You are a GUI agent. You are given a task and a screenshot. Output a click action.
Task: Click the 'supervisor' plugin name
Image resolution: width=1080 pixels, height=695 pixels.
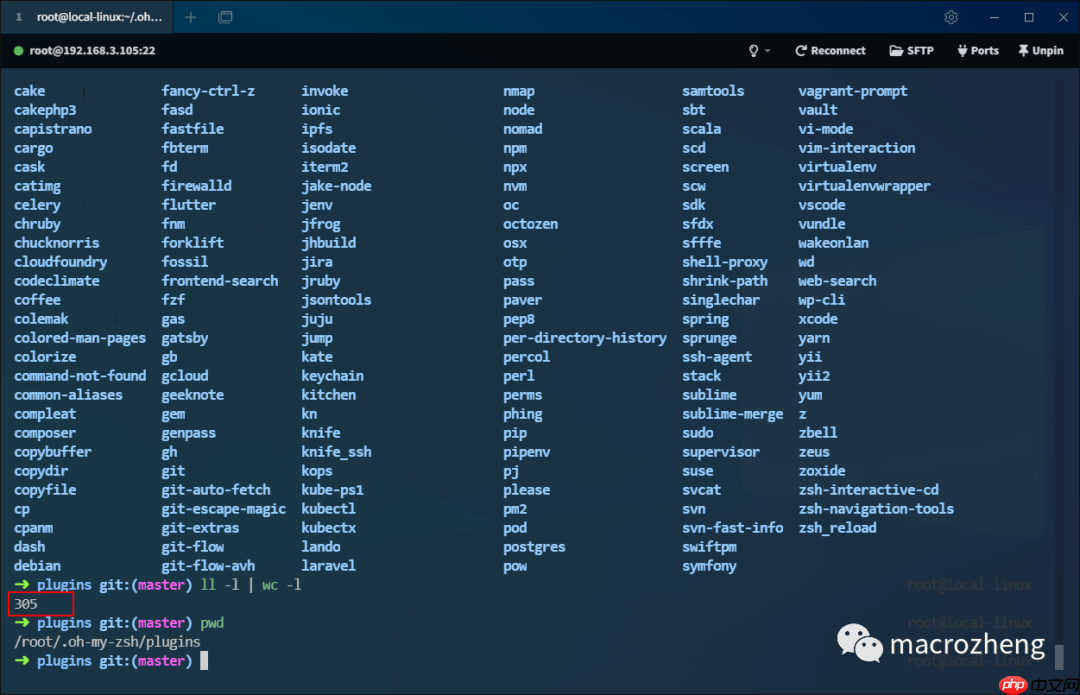(x=720, y=452)
